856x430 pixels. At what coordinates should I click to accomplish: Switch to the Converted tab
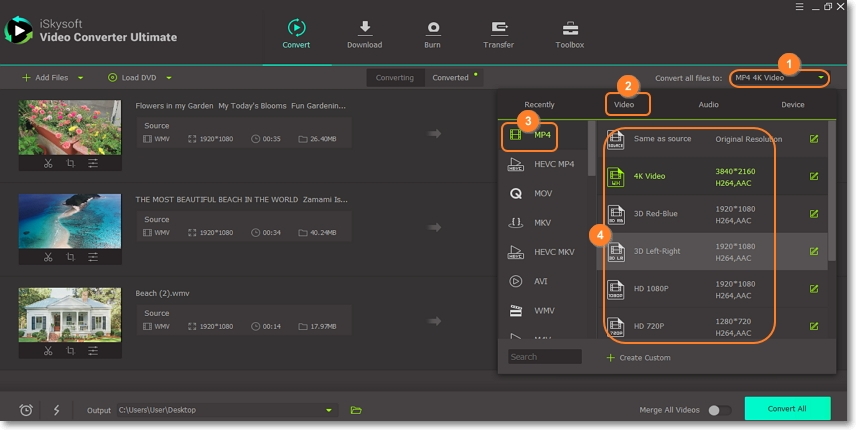(x=450, y=77)
